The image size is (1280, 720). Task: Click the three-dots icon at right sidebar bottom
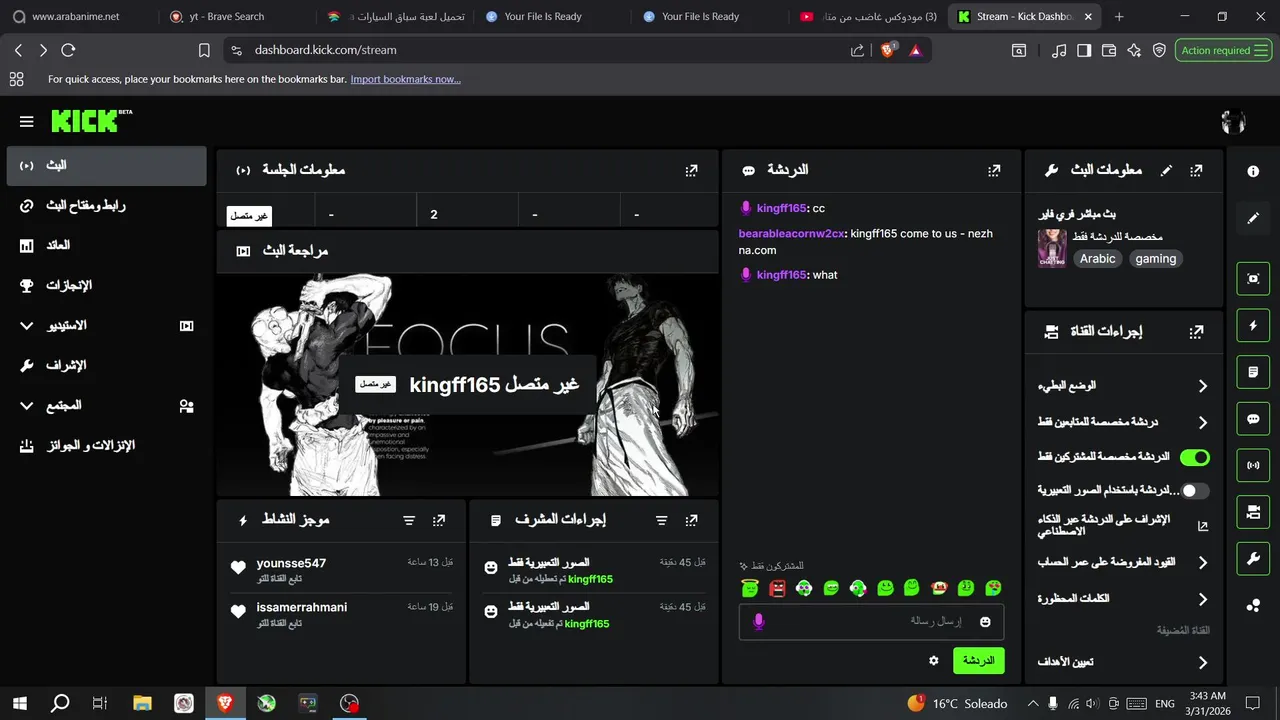1253,605
